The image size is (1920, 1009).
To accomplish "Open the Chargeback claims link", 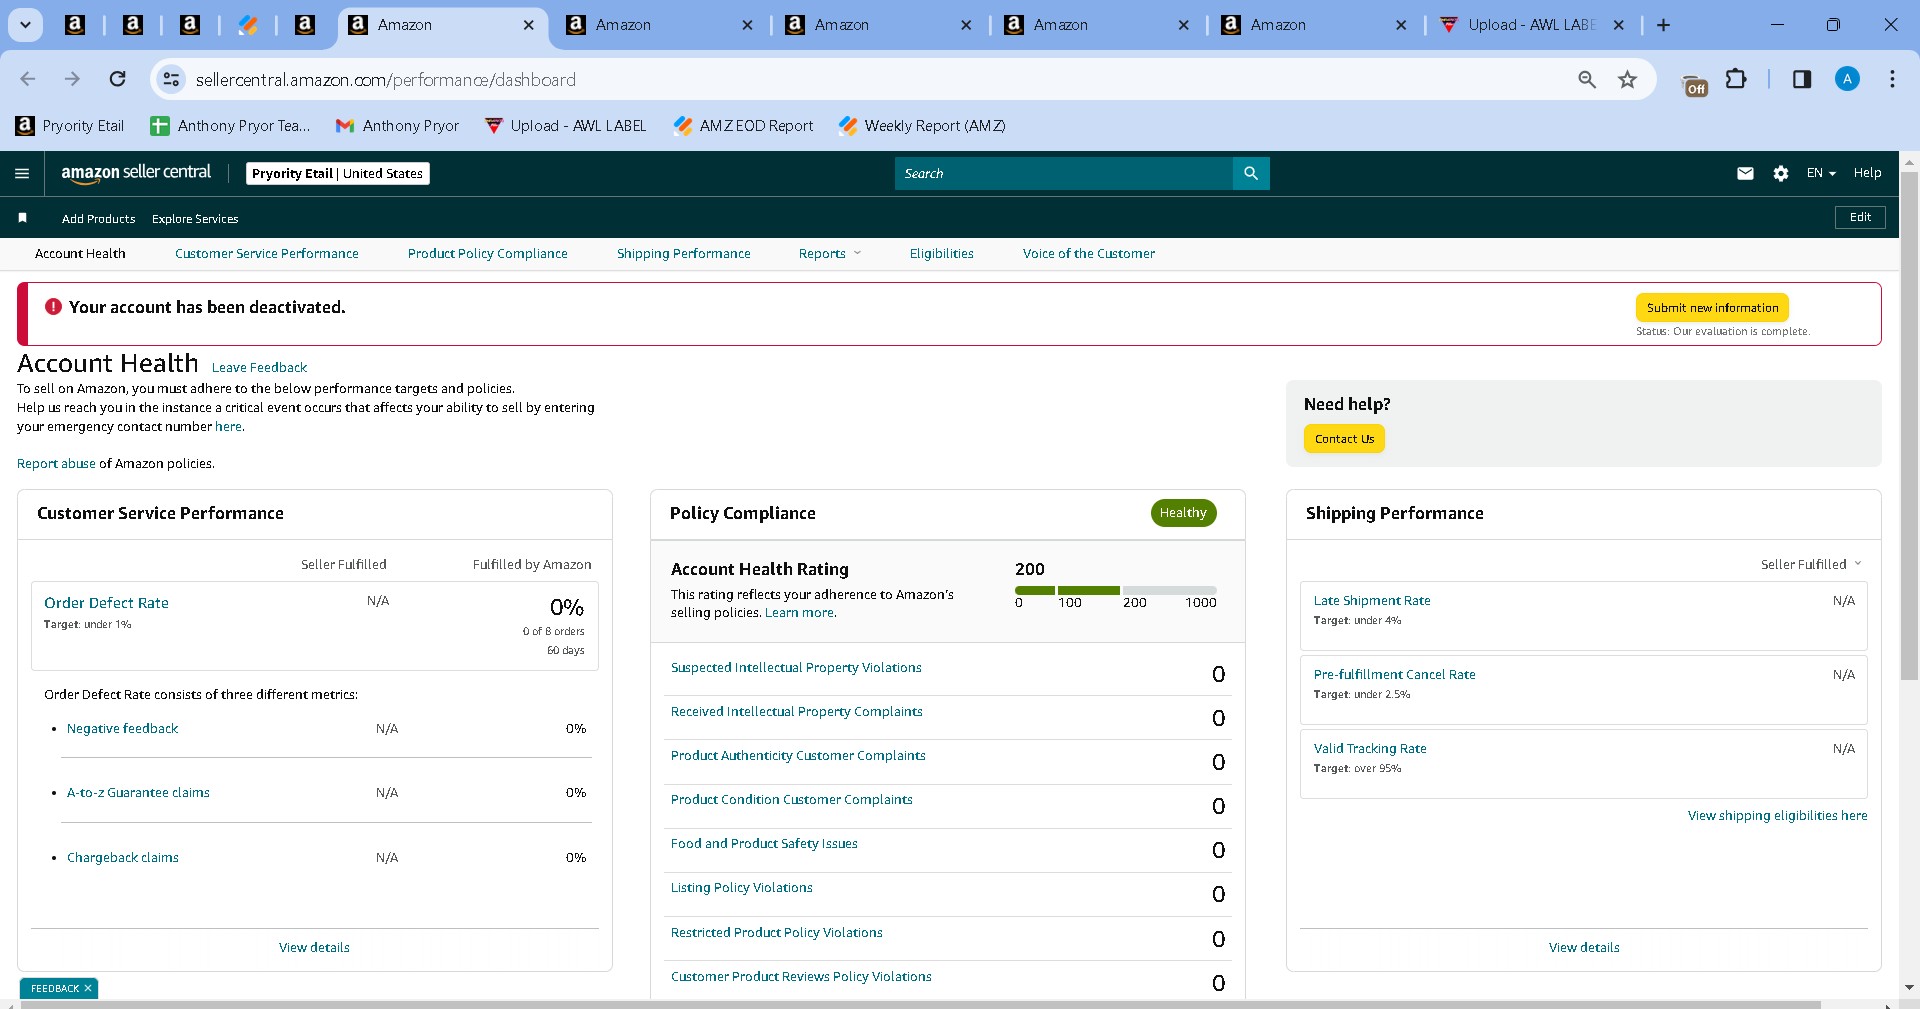I will pyautogui.click(x=122, y=858).
